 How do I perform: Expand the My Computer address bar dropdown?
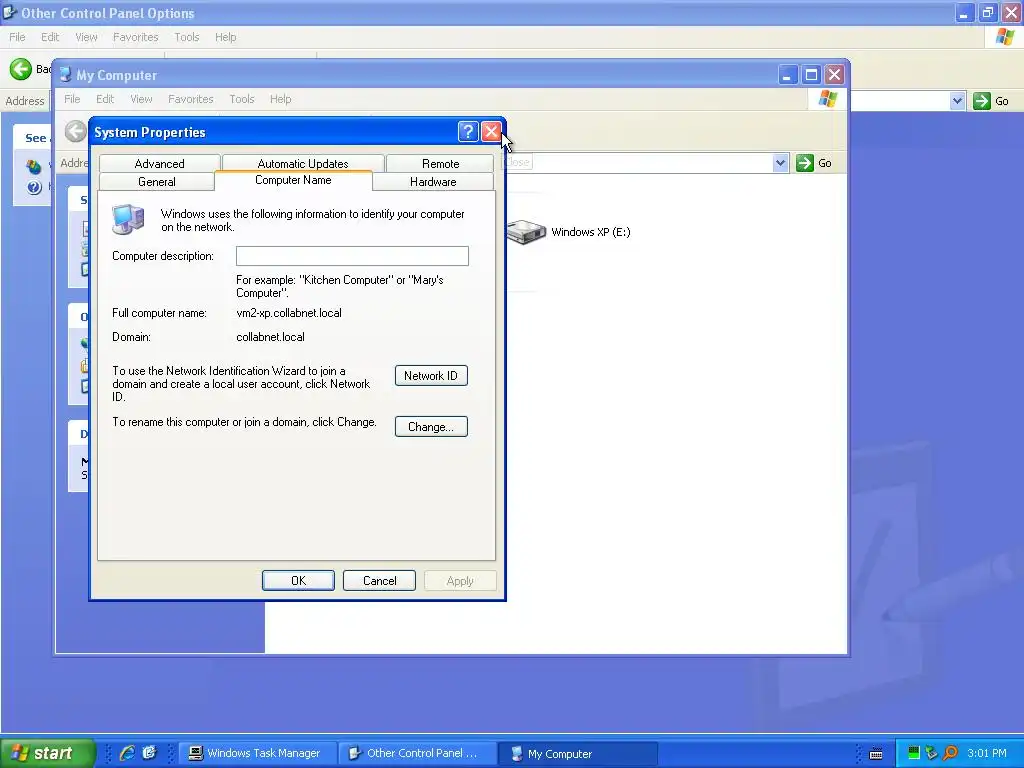click(x=780, y=163)
